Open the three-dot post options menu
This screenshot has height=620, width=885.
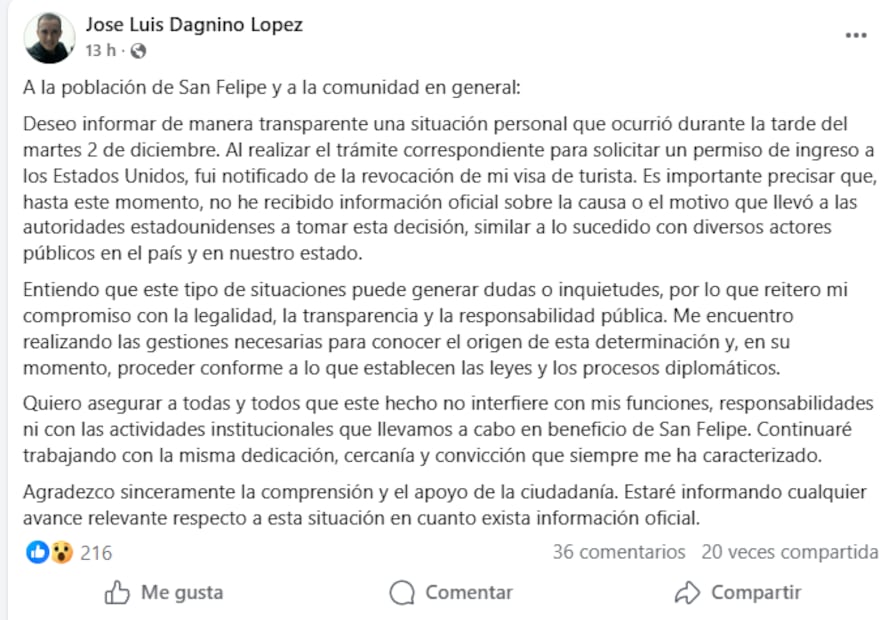(856, 33)
